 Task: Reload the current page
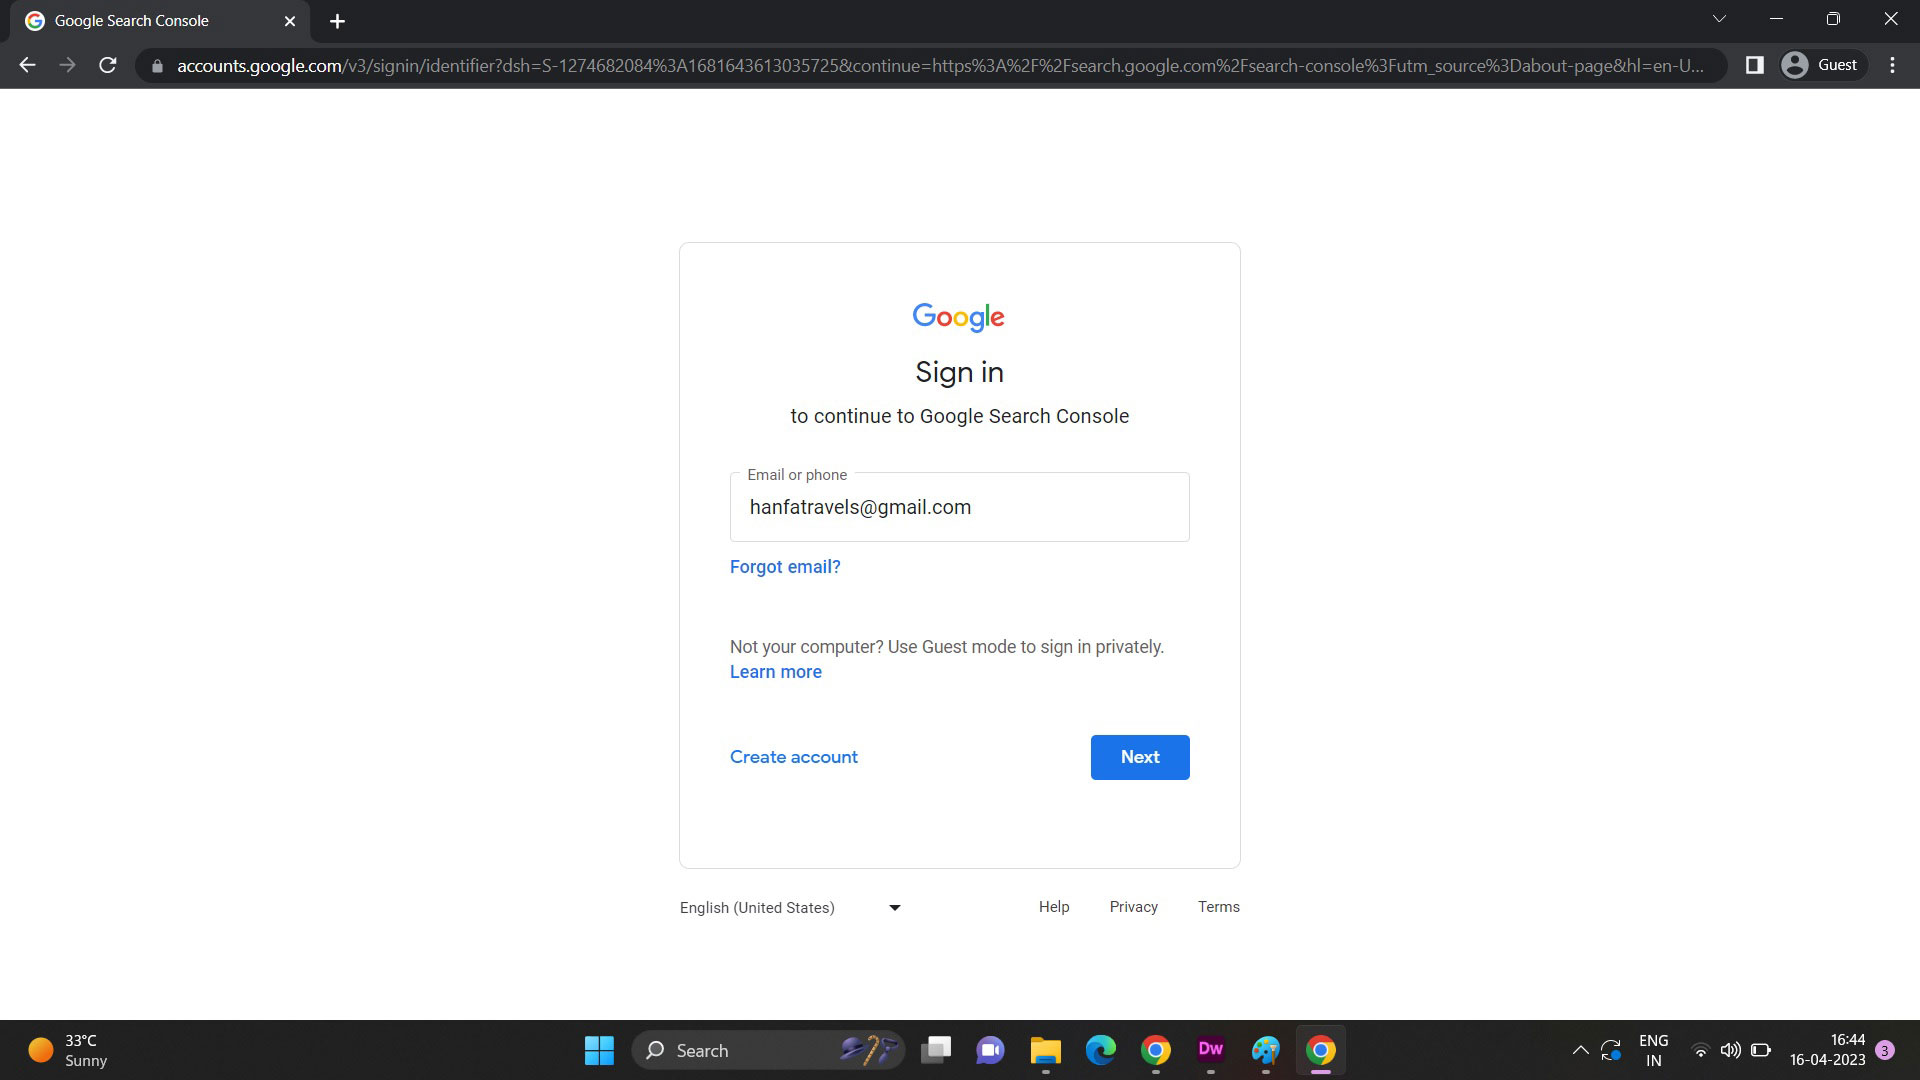click(108, 65)
